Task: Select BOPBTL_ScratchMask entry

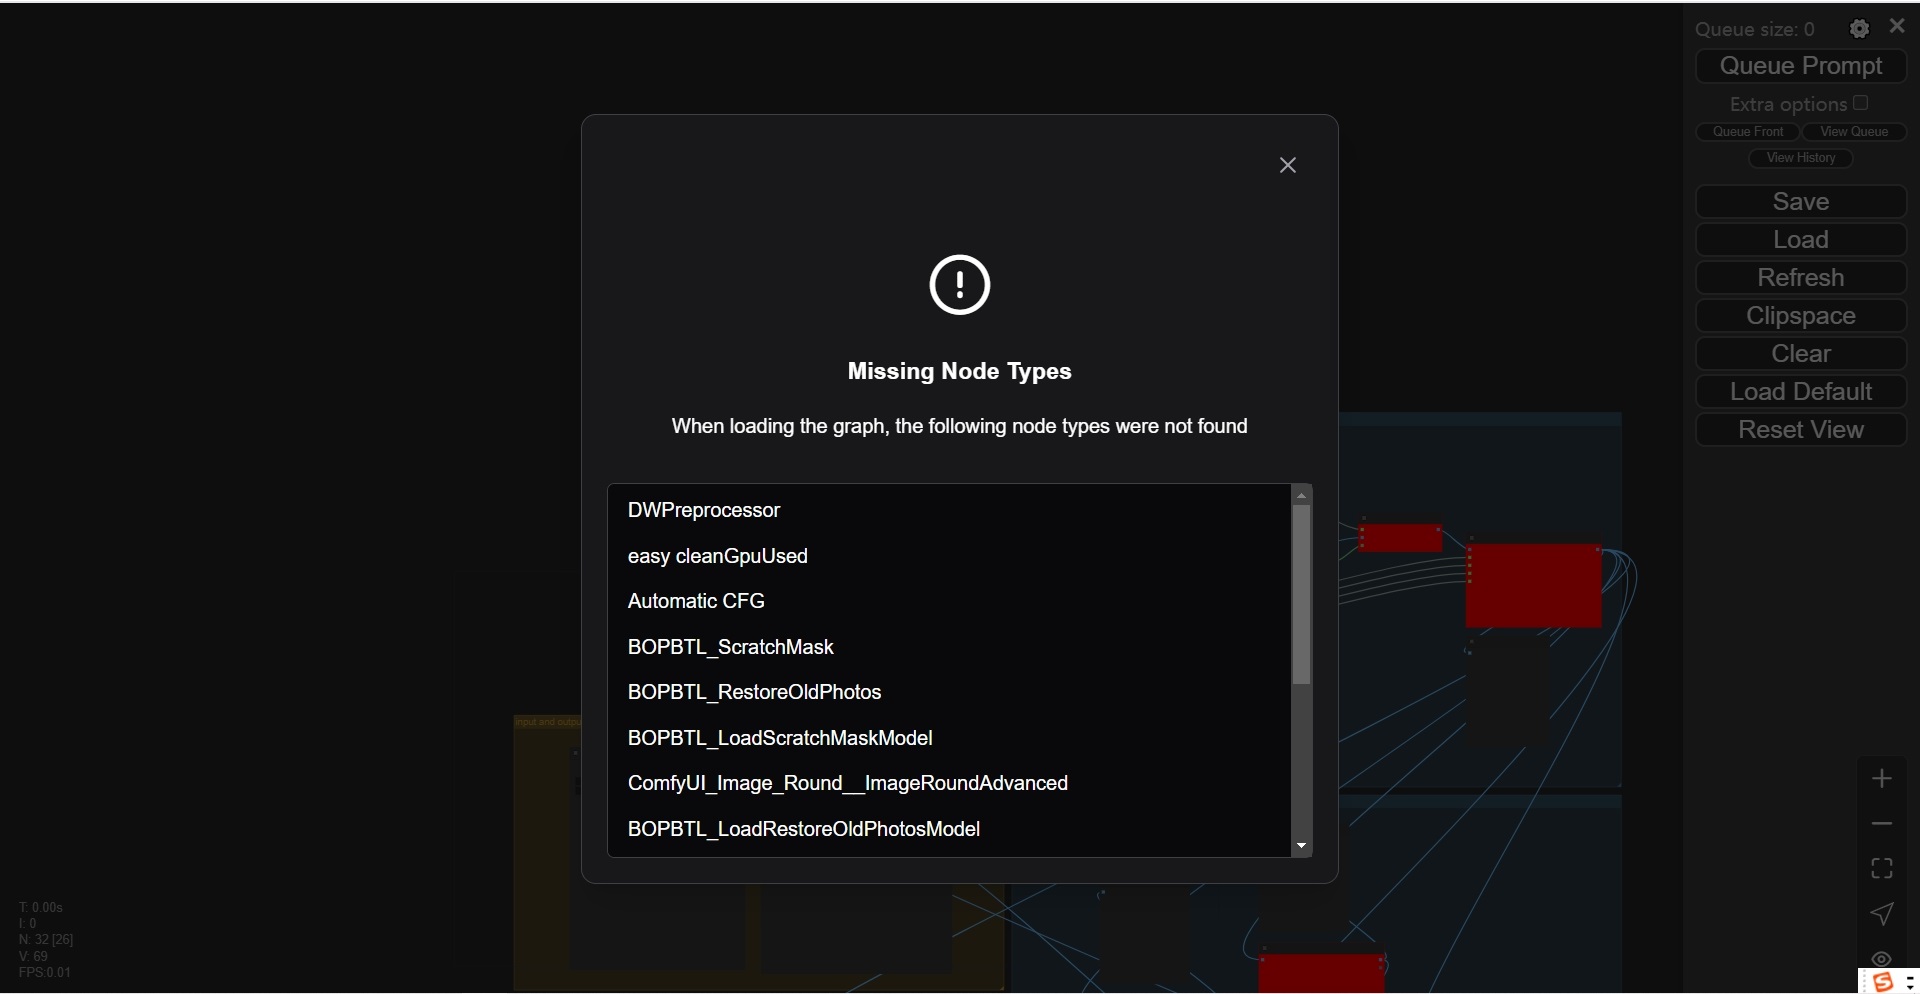Action: click(x=731, y=647)
